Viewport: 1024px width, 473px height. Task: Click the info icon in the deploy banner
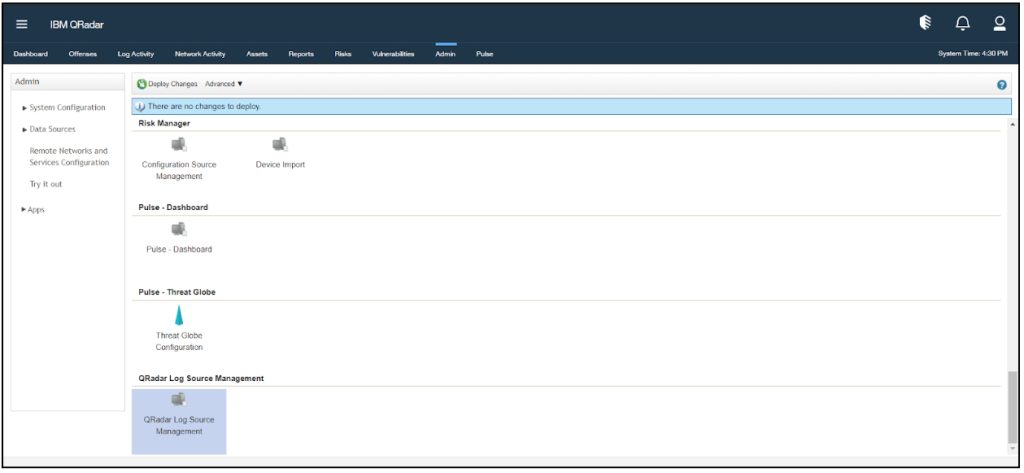pos(140,106)
